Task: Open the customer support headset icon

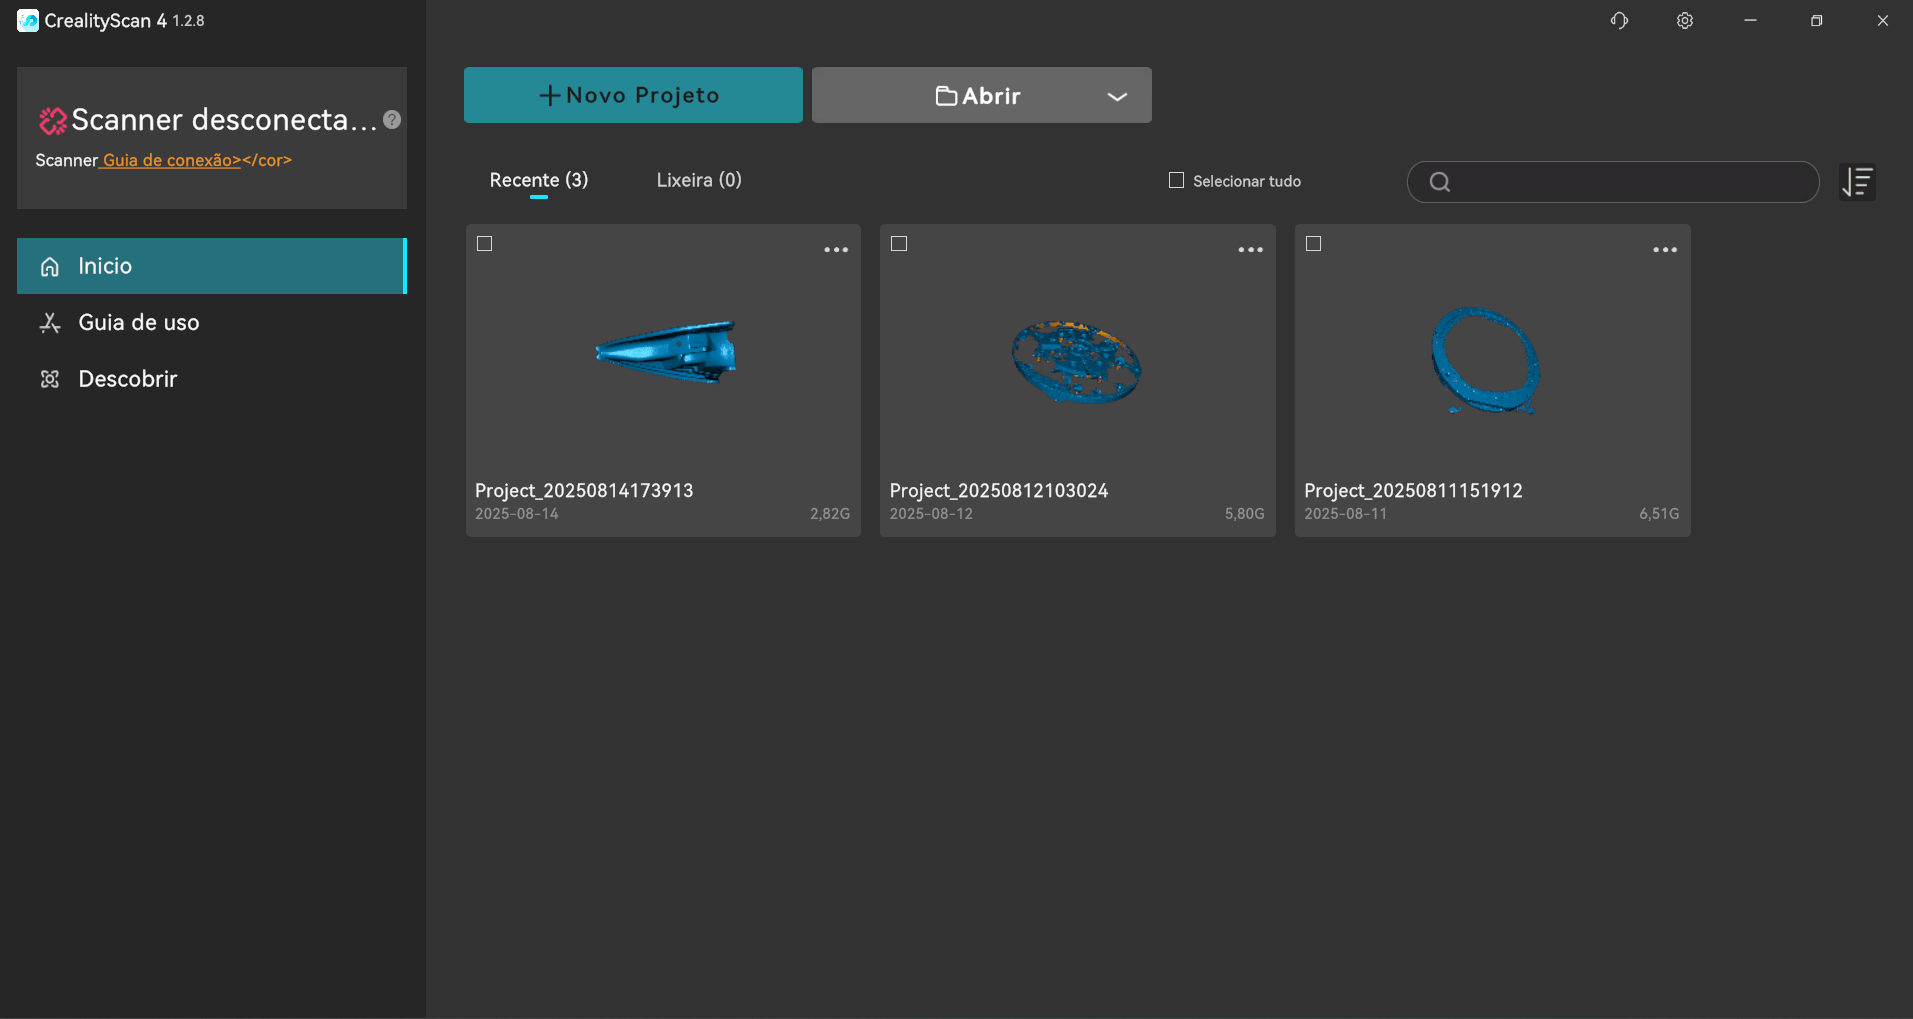Action: click(x=1619, y=21)
